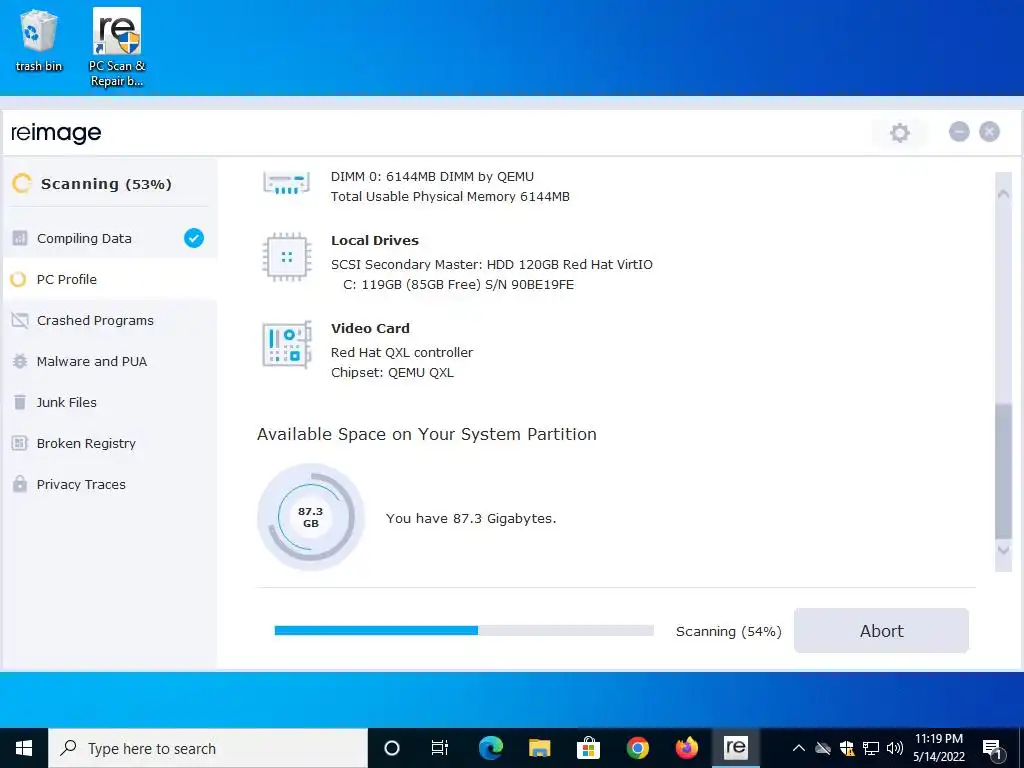Image resolution: width=1024 pixels, height=768 pixels.
Task: Open the trash bin desktop icon
Action: click(39, 40)
